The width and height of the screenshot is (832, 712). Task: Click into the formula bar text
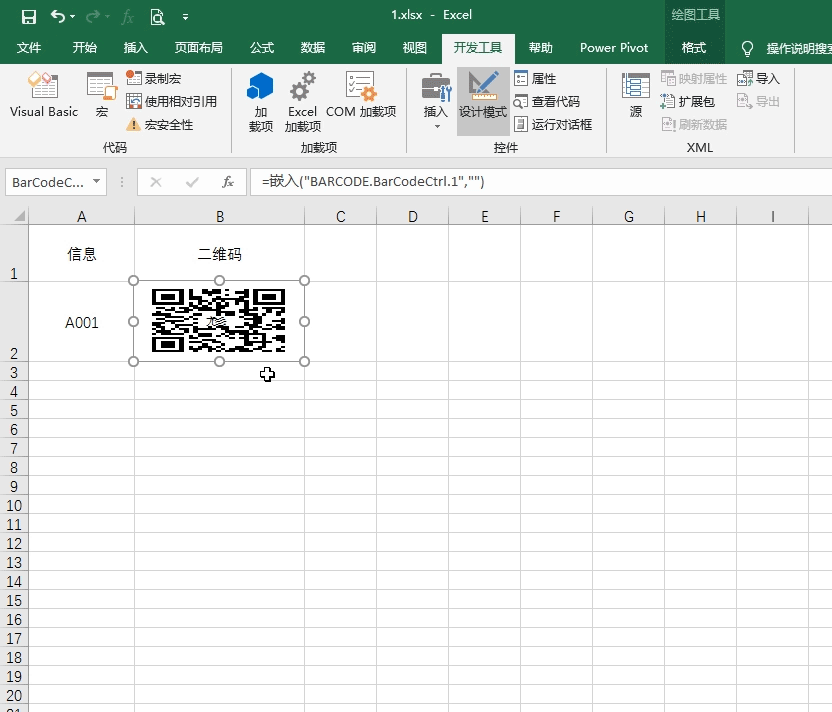541,182
